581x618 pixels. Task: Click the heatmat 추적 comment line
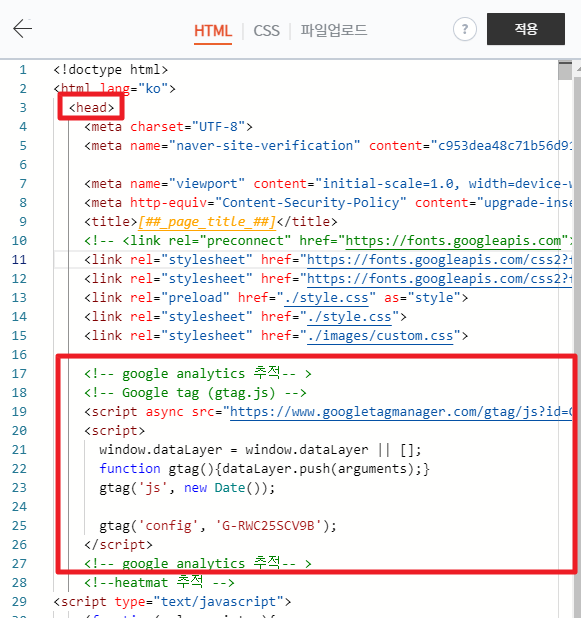(160, 582)
